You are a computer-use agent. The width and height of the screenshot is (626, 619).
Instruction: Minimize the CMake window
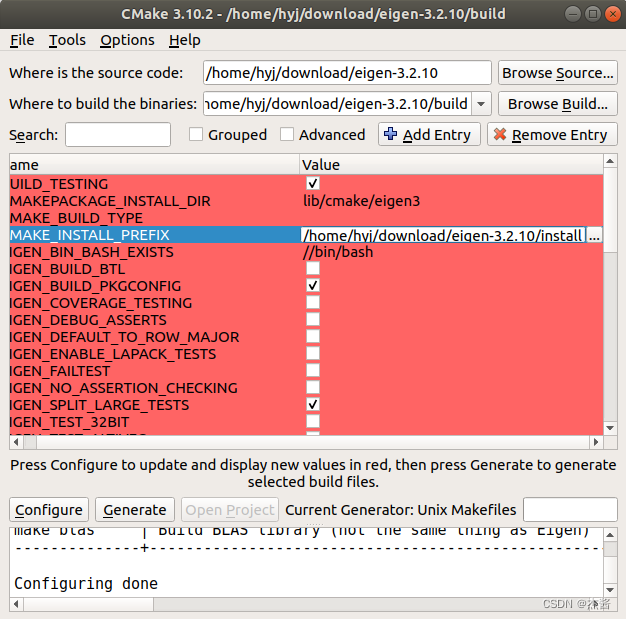coord(573,14)
